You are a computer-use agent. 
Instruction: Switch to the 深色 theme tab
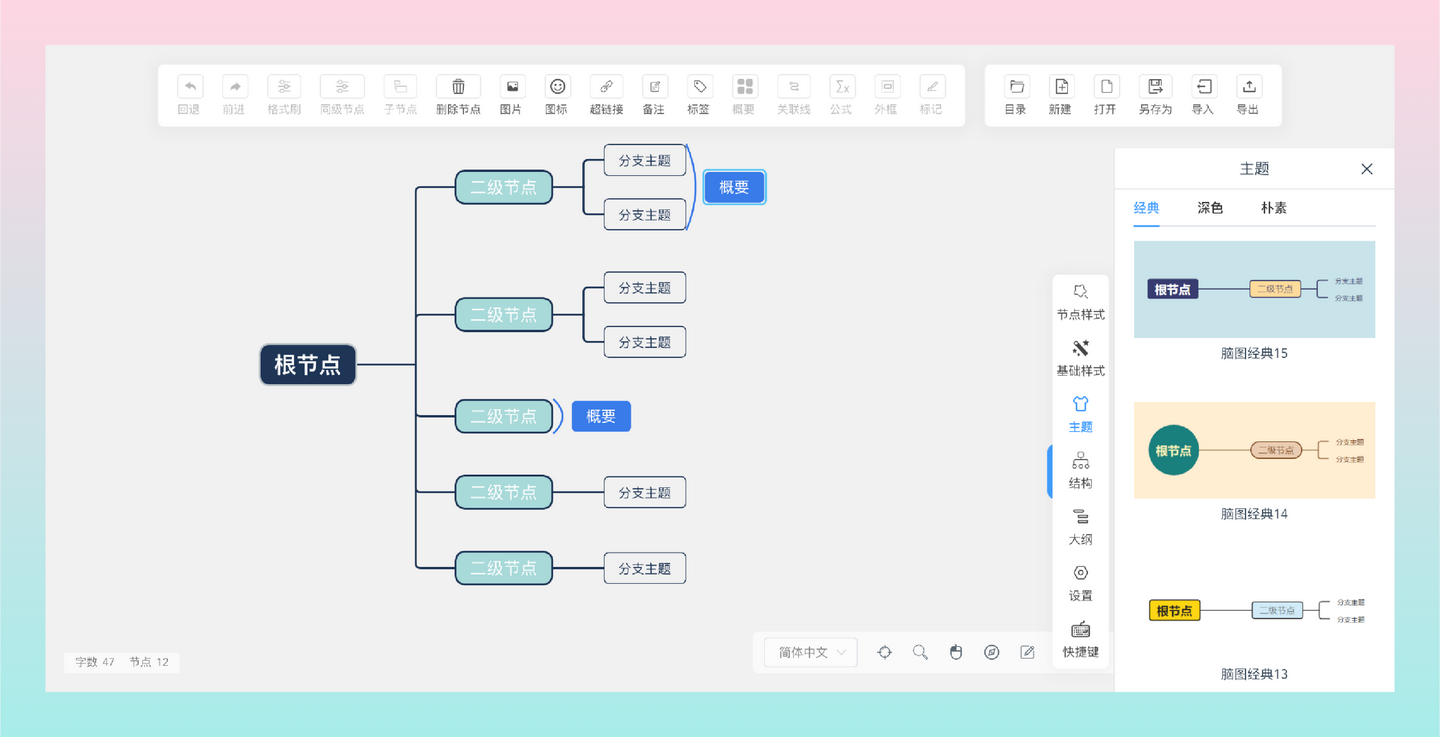(x=1209, y=208)
